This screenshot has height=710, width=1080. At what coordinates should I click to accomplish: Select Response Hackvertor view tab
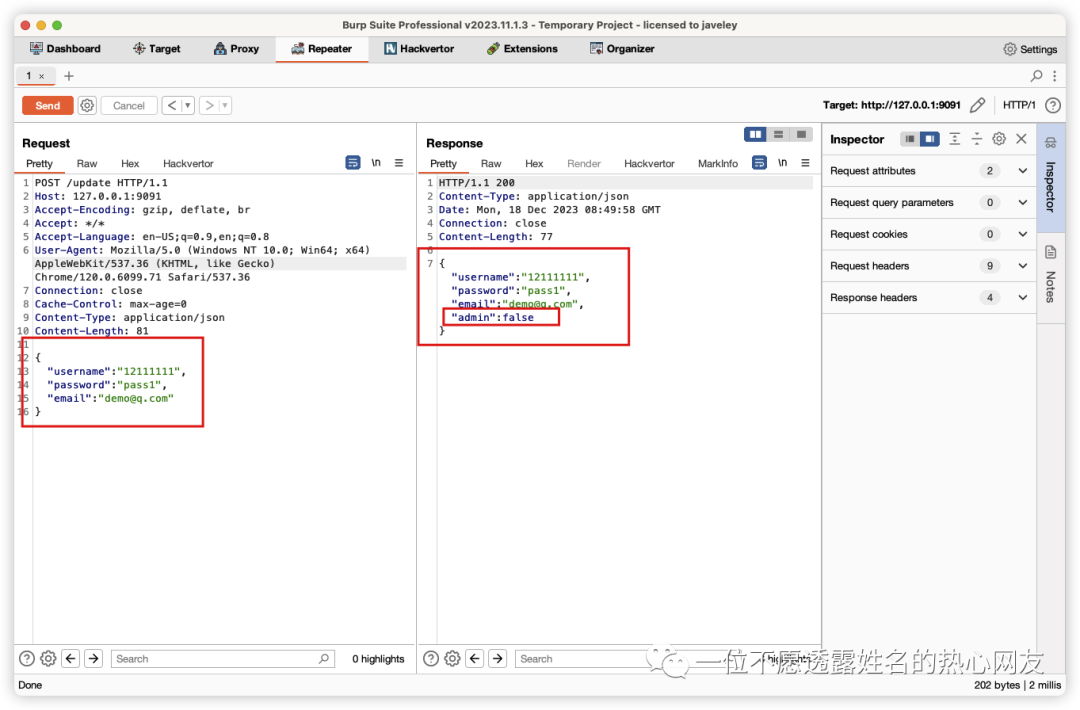tap(650, 163)
